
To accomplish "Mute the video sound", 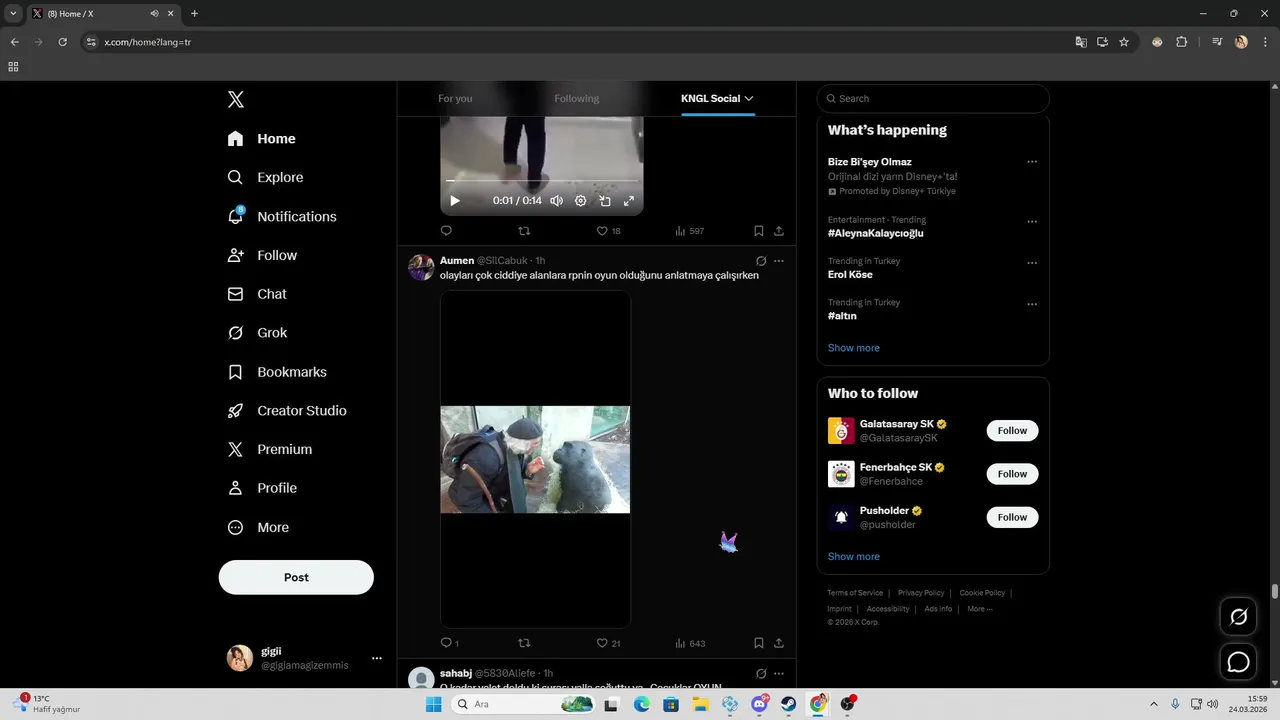I will coord(556,201).
